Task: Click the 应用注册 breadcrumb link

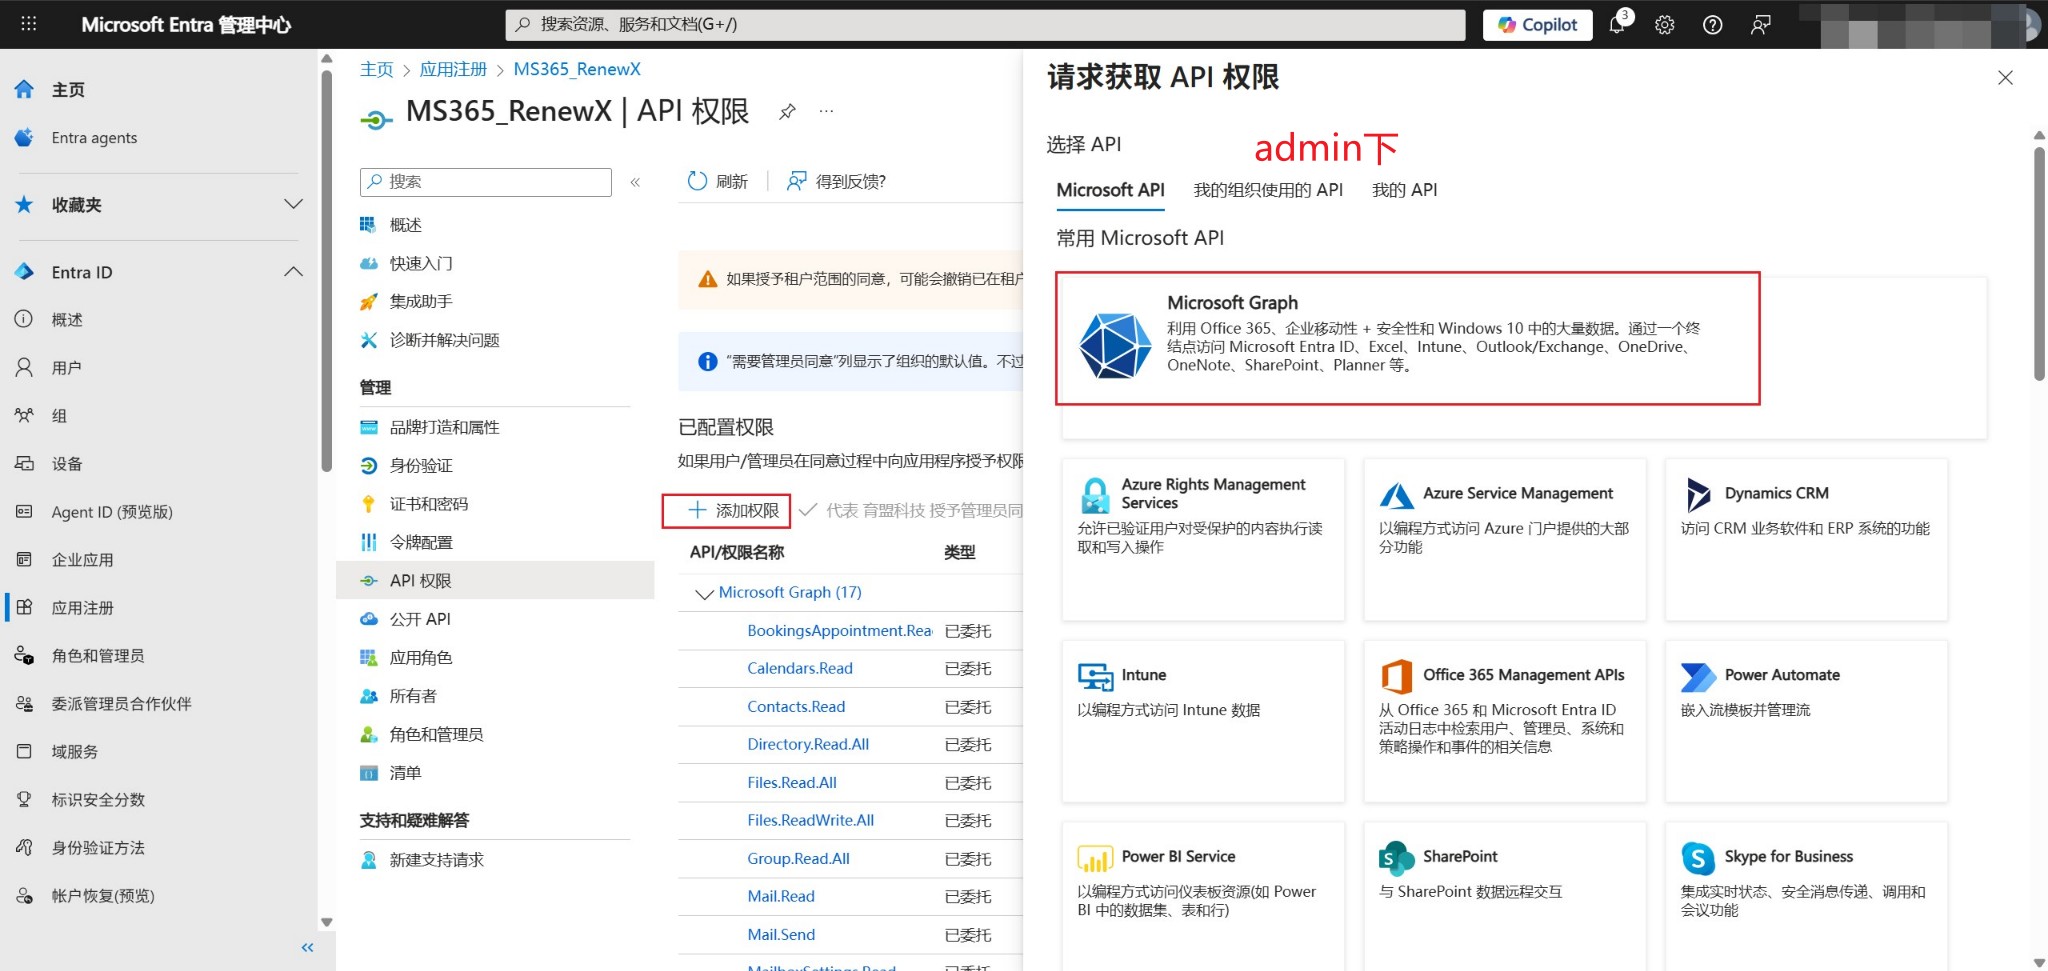Action: tap(453, 69)
